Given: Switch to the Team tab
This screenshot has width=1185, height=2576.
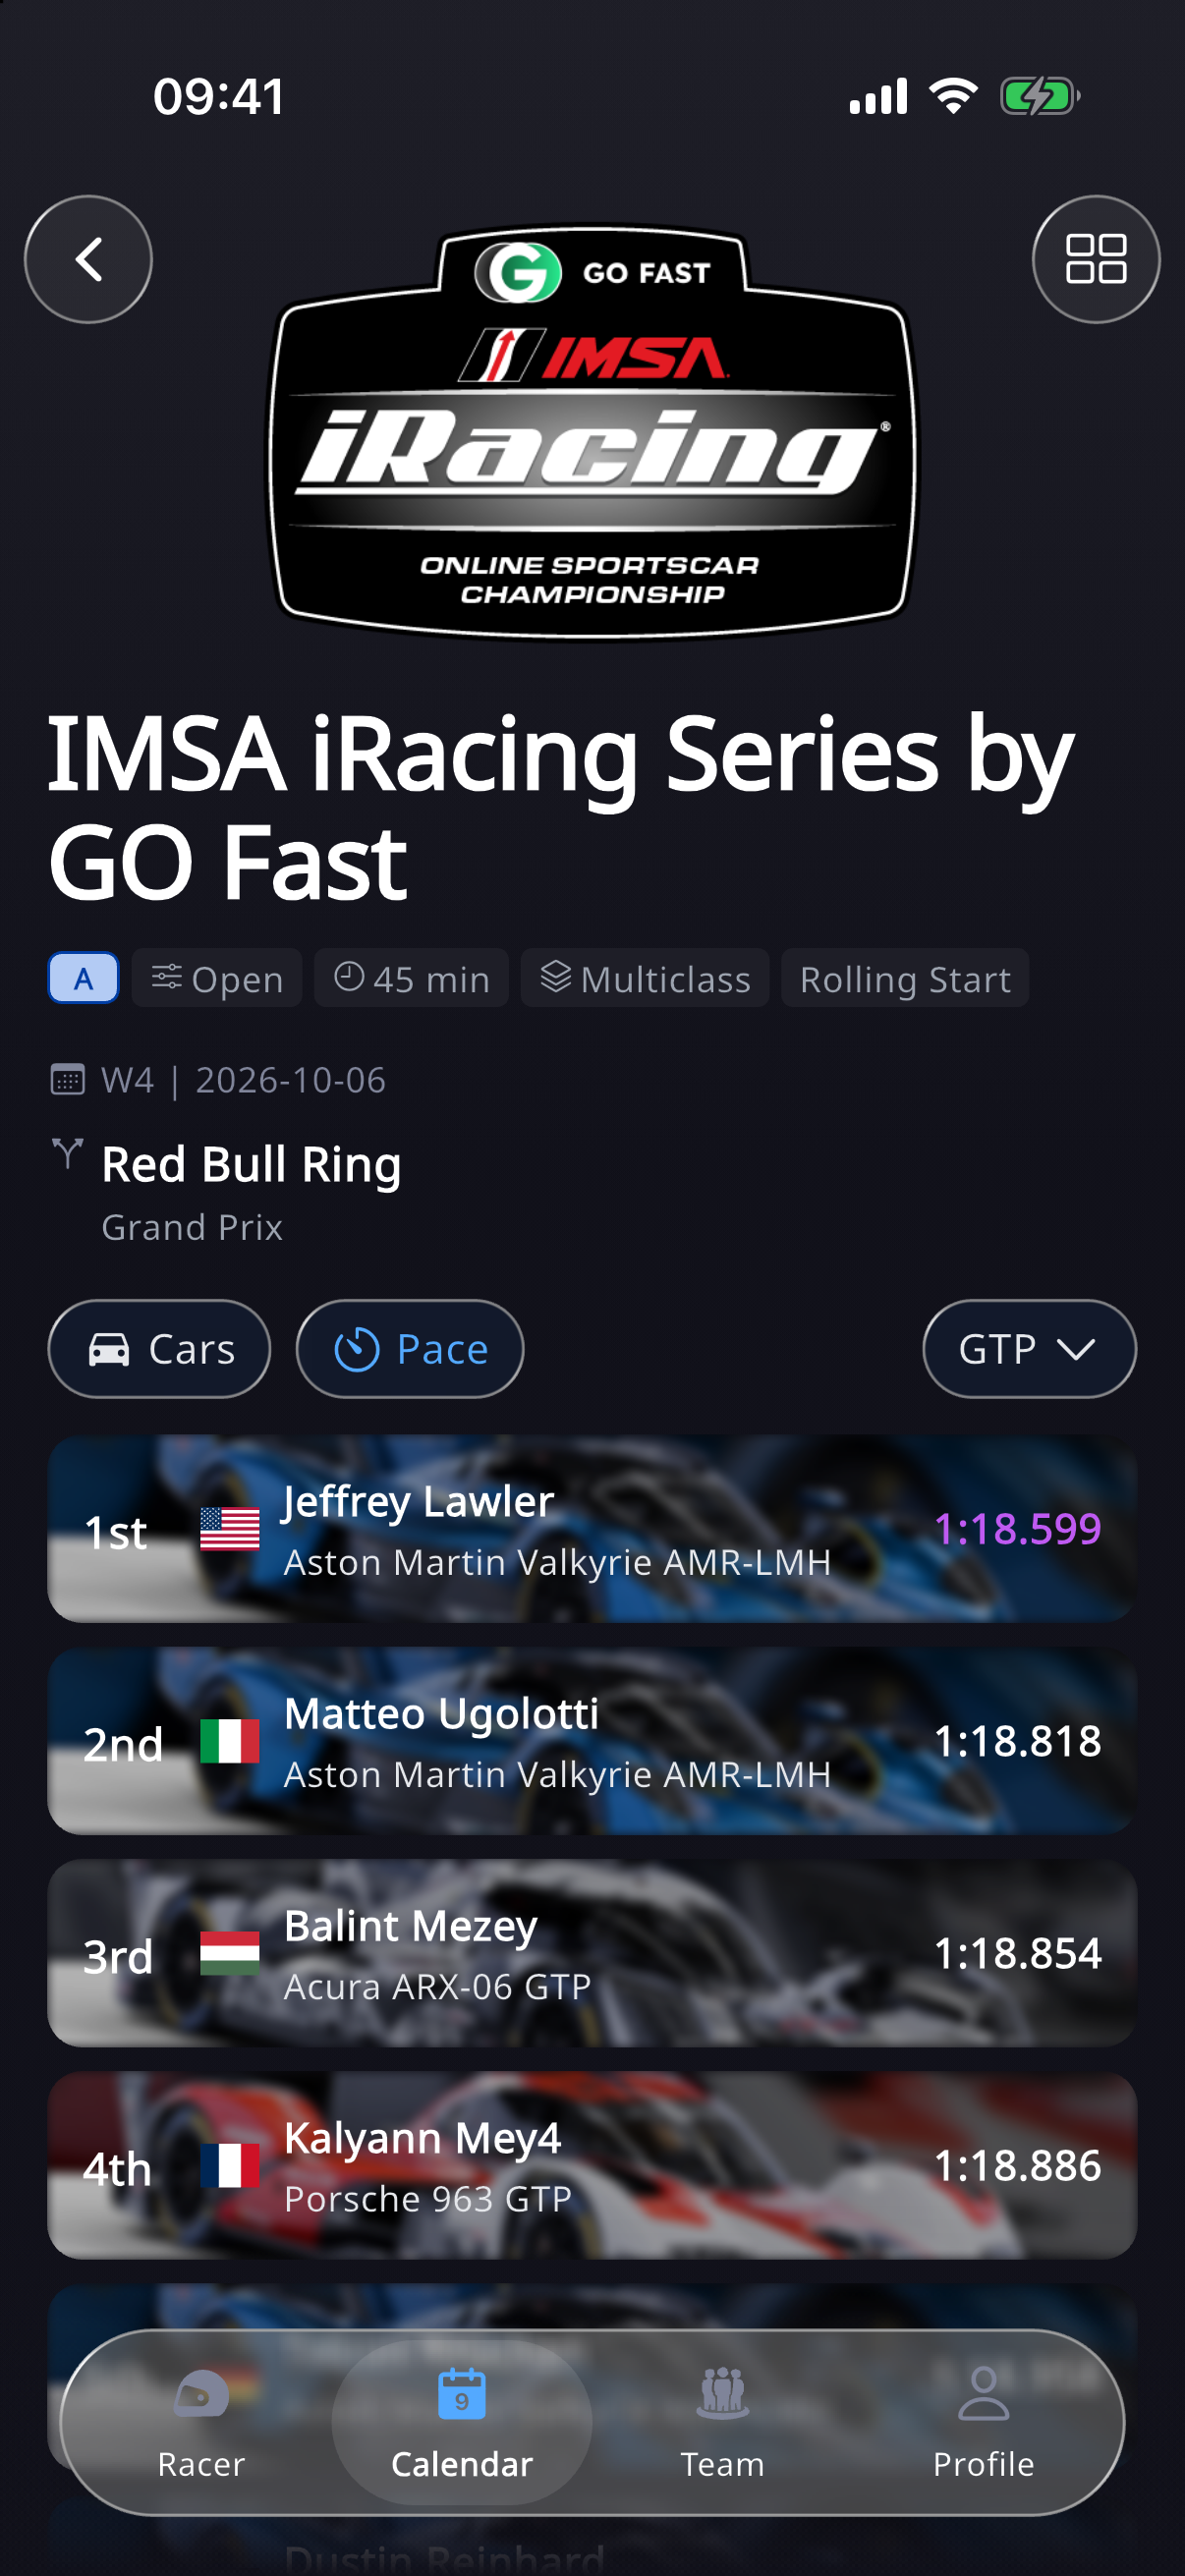Looking at the screenshot, I should [723, 2422].
